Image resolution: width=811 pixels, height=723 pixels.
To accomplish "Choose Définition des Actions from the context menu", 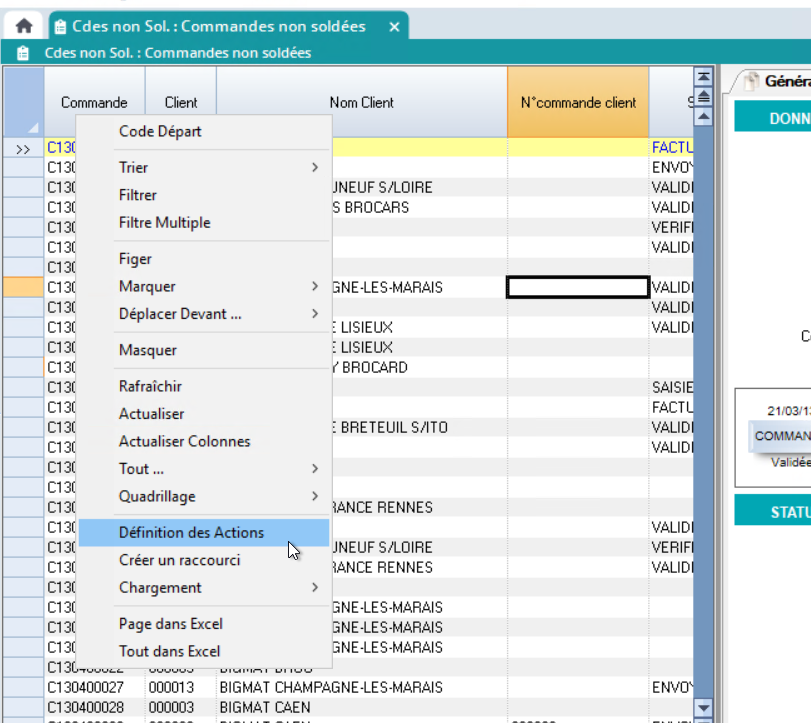I will [x=192, y=532].
